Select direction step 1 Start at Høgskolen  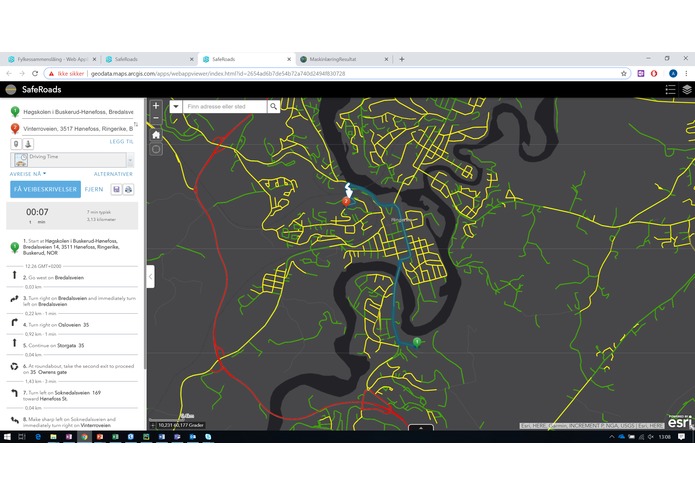tap(72, 247)
